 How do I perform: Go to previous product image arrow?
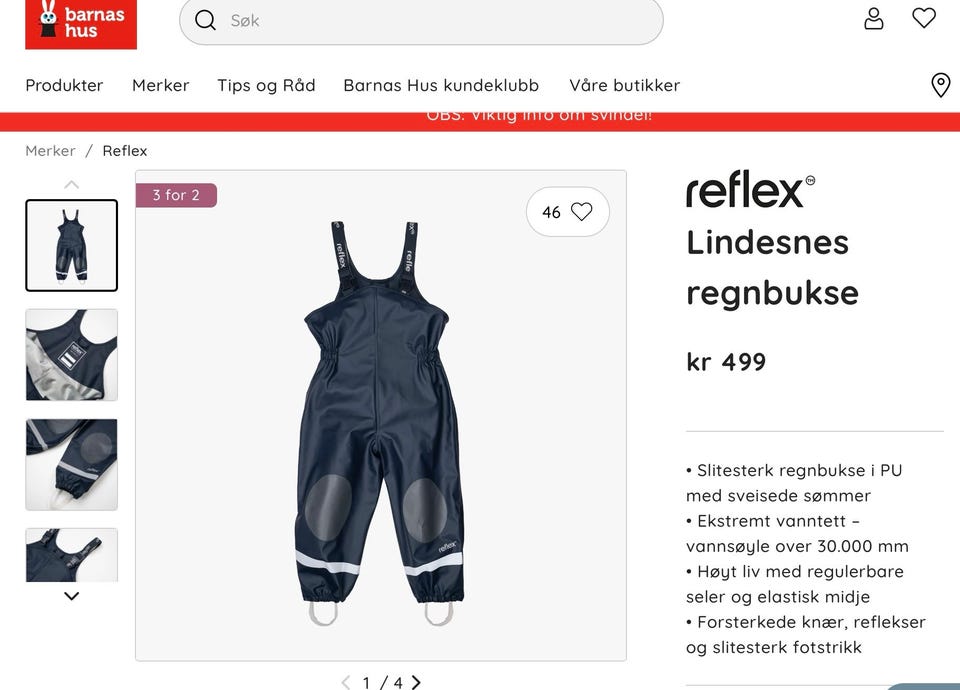tap(346, 682)
